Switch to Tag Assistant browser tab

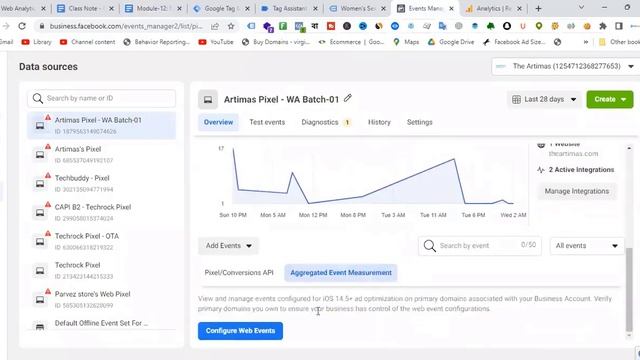[289, 9]
